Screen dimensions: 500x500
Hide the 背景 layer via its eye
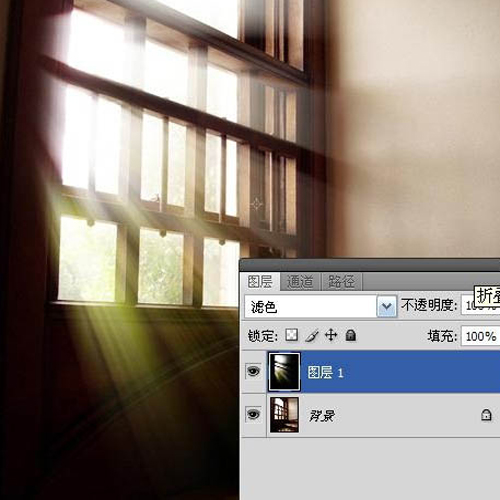(253, 415)
